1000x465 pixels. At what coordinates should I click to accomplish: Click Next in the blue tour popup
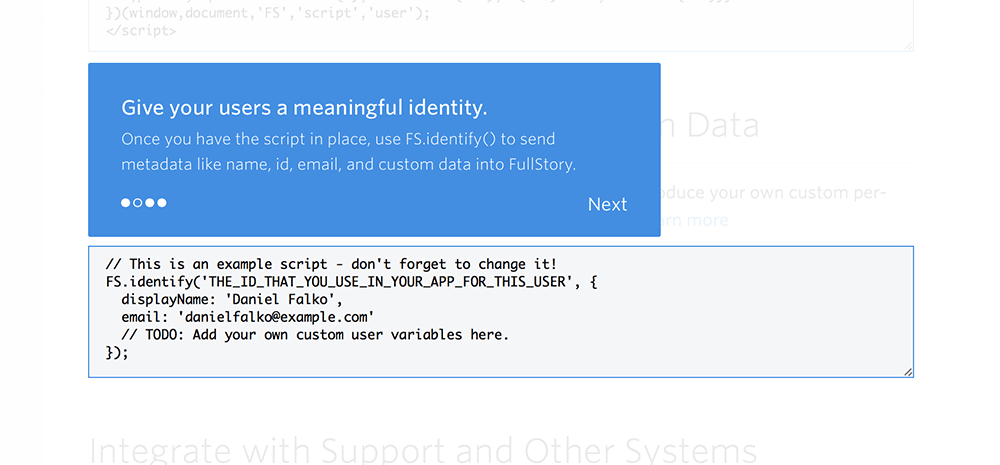pos(607,204)
